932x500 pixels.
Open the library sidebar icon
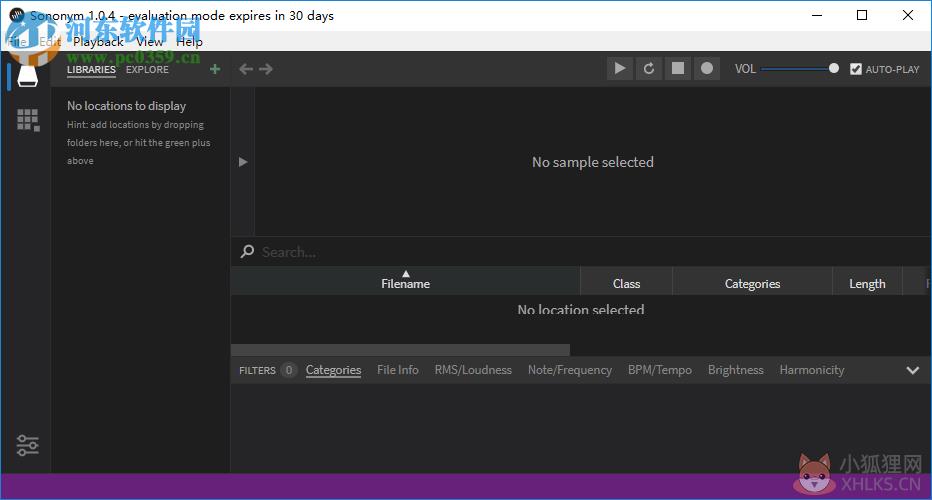coord(27,75)
